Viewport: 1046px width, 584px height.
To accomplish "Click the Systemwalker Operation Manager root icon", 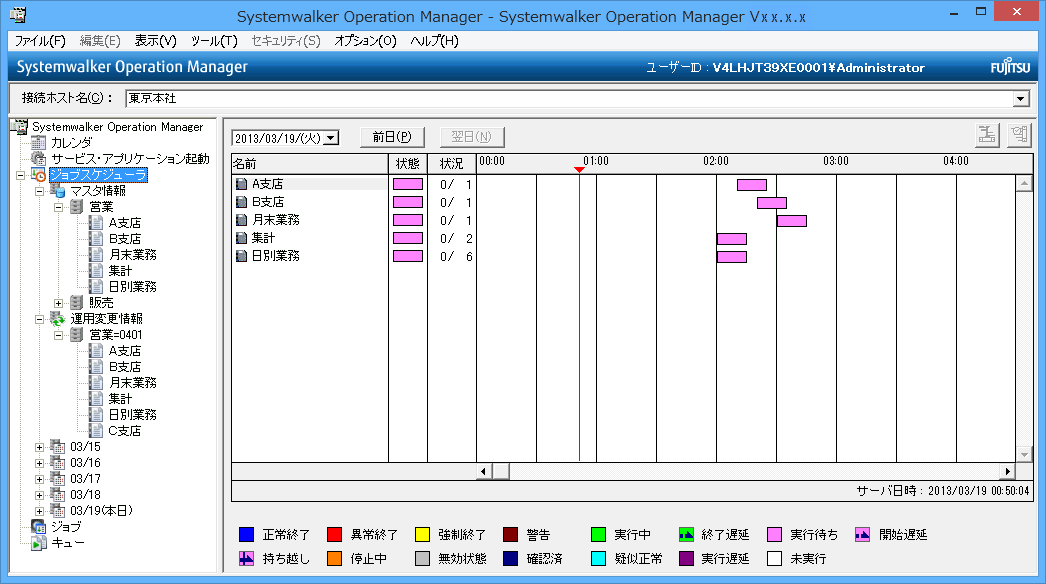I will [21, 127].
